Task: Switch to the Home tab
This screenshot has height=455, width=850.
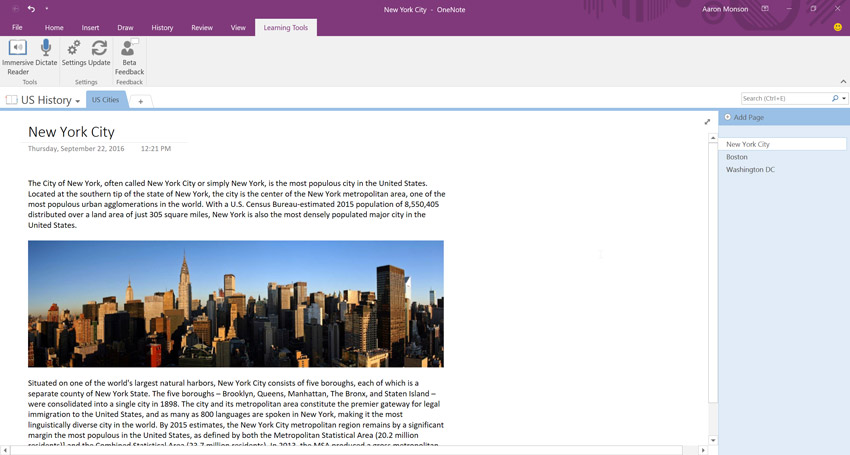Action: (x=54, y=27)
